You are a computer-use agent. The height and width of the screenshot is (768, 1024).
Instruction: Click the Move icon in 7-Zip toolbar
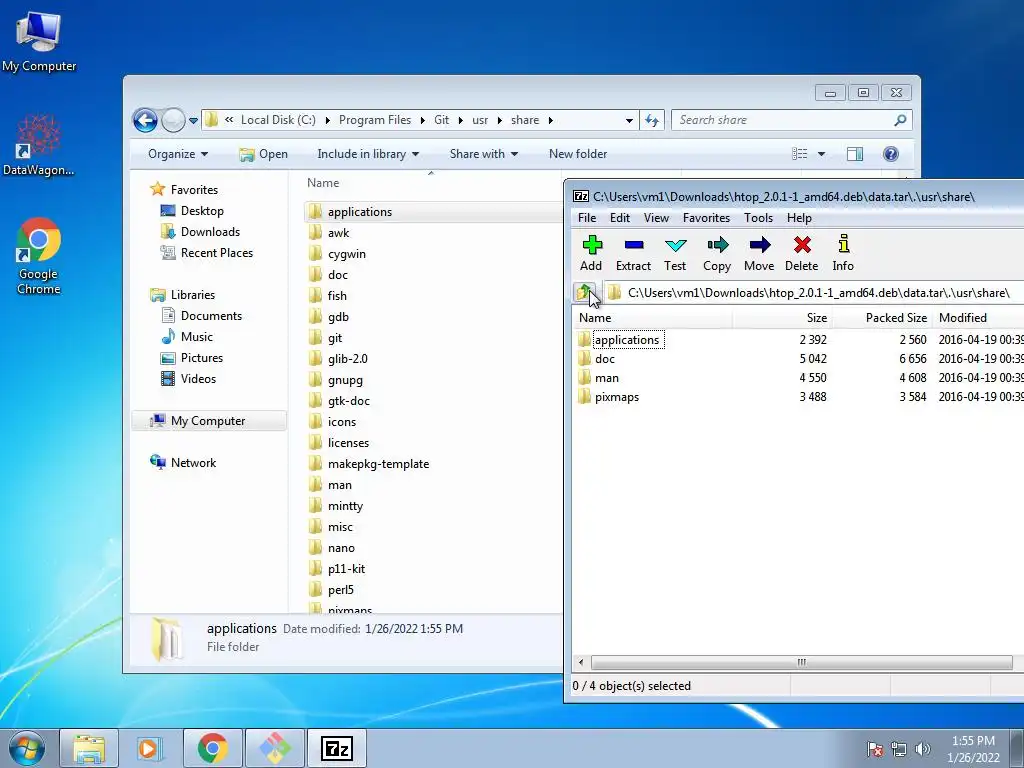[759, 253]
